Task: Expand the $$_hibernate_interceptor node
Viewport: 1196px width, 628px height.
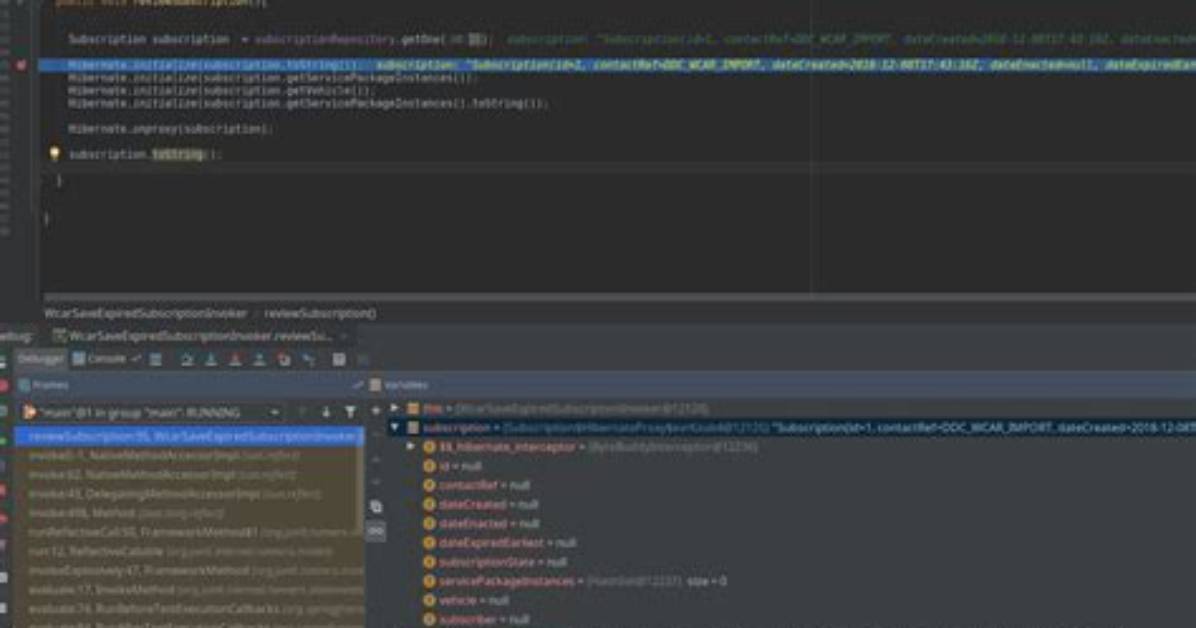Action: 411,447
